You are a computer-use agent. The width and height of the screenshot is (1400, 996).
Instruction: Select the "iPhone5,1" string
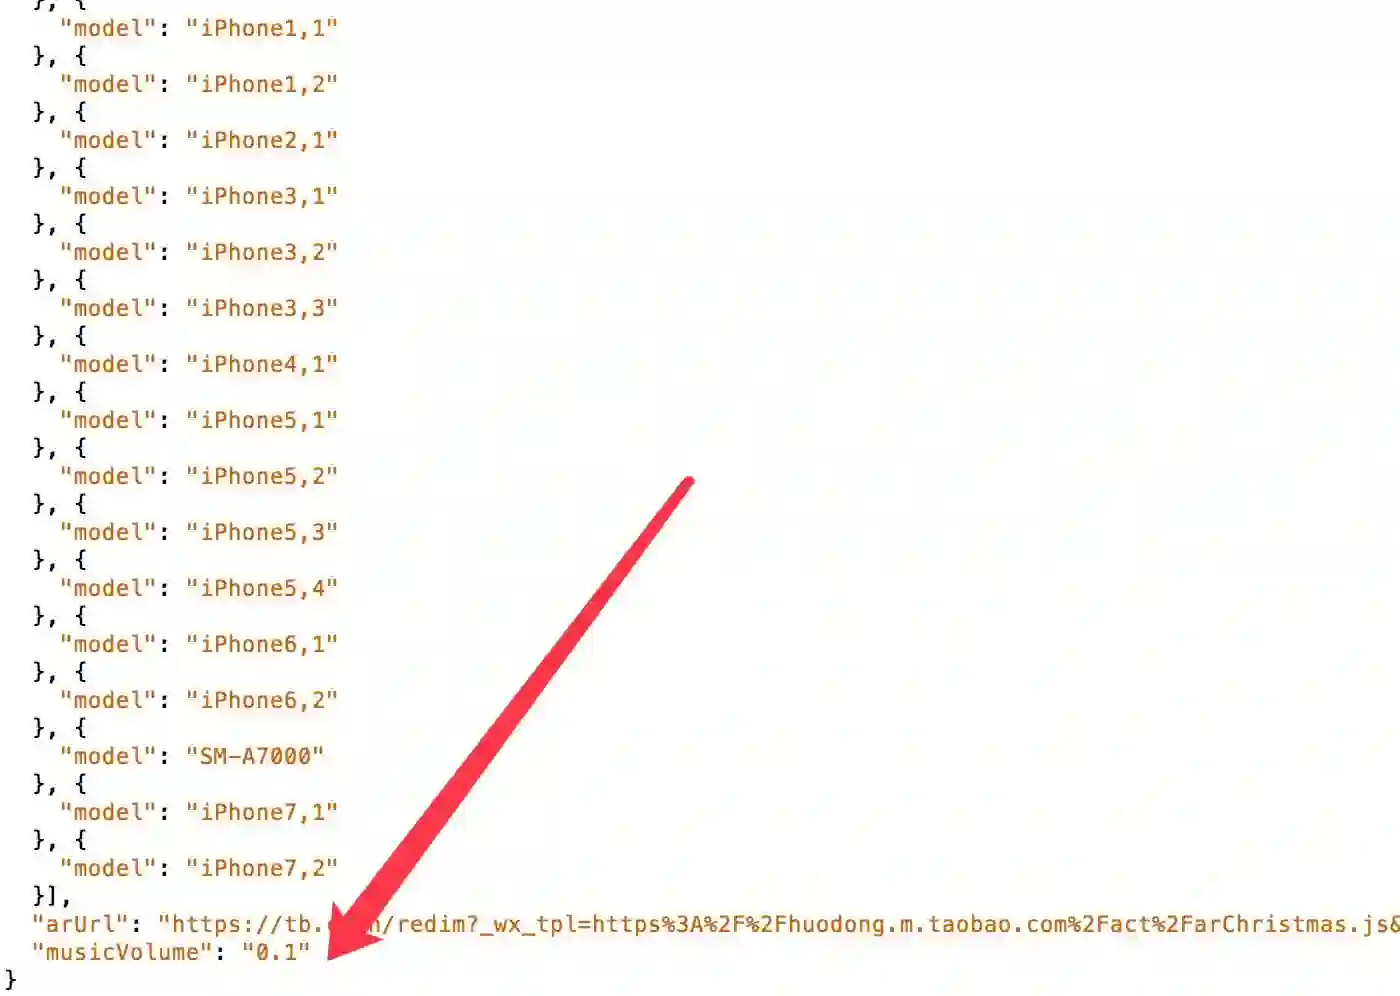262,420
